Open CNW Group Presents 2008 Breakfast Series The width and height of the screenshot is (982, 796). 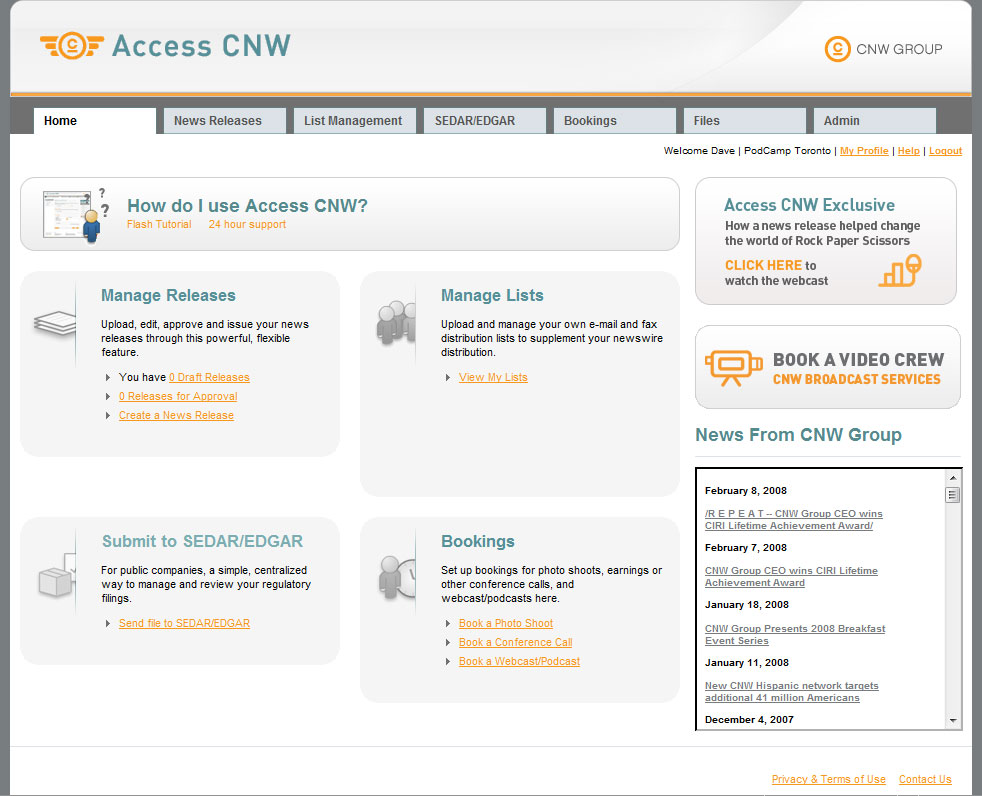pyautogui.click(x=795, y=634)
